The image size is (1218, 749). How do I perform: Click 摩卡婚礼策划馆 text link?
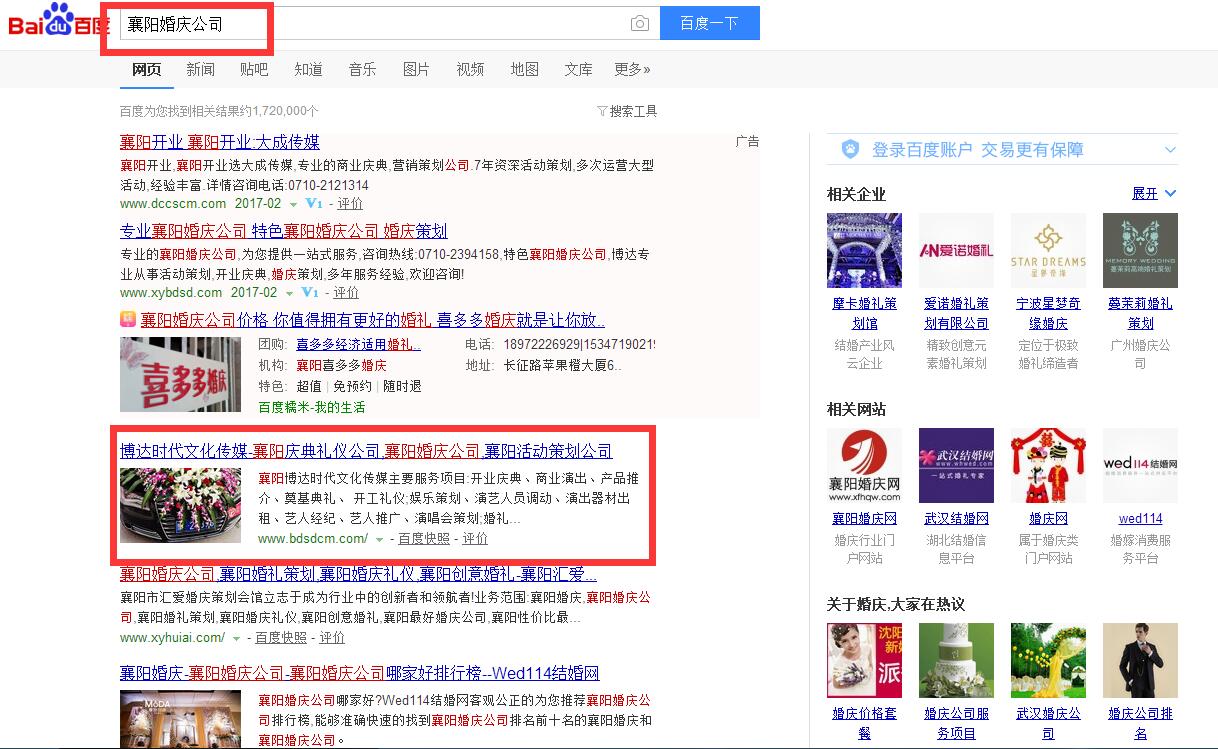pos(864,313)
